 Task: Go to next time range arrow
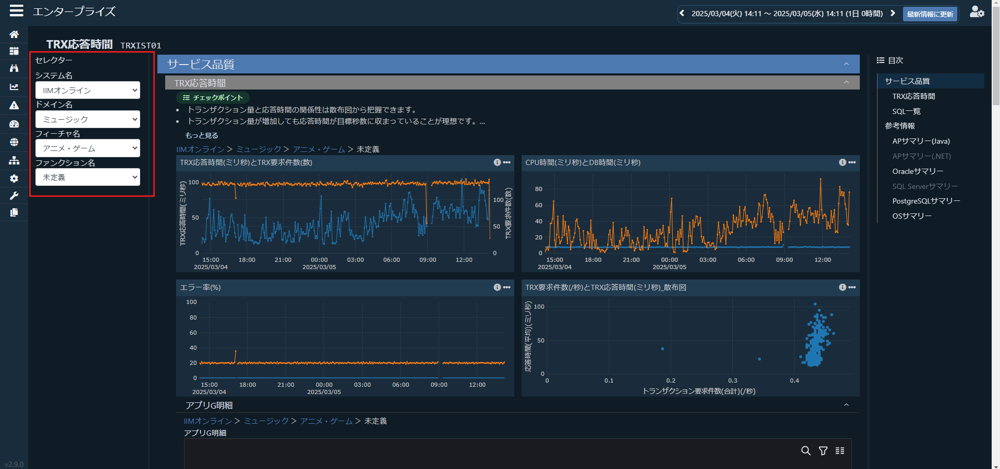point(893,13)
